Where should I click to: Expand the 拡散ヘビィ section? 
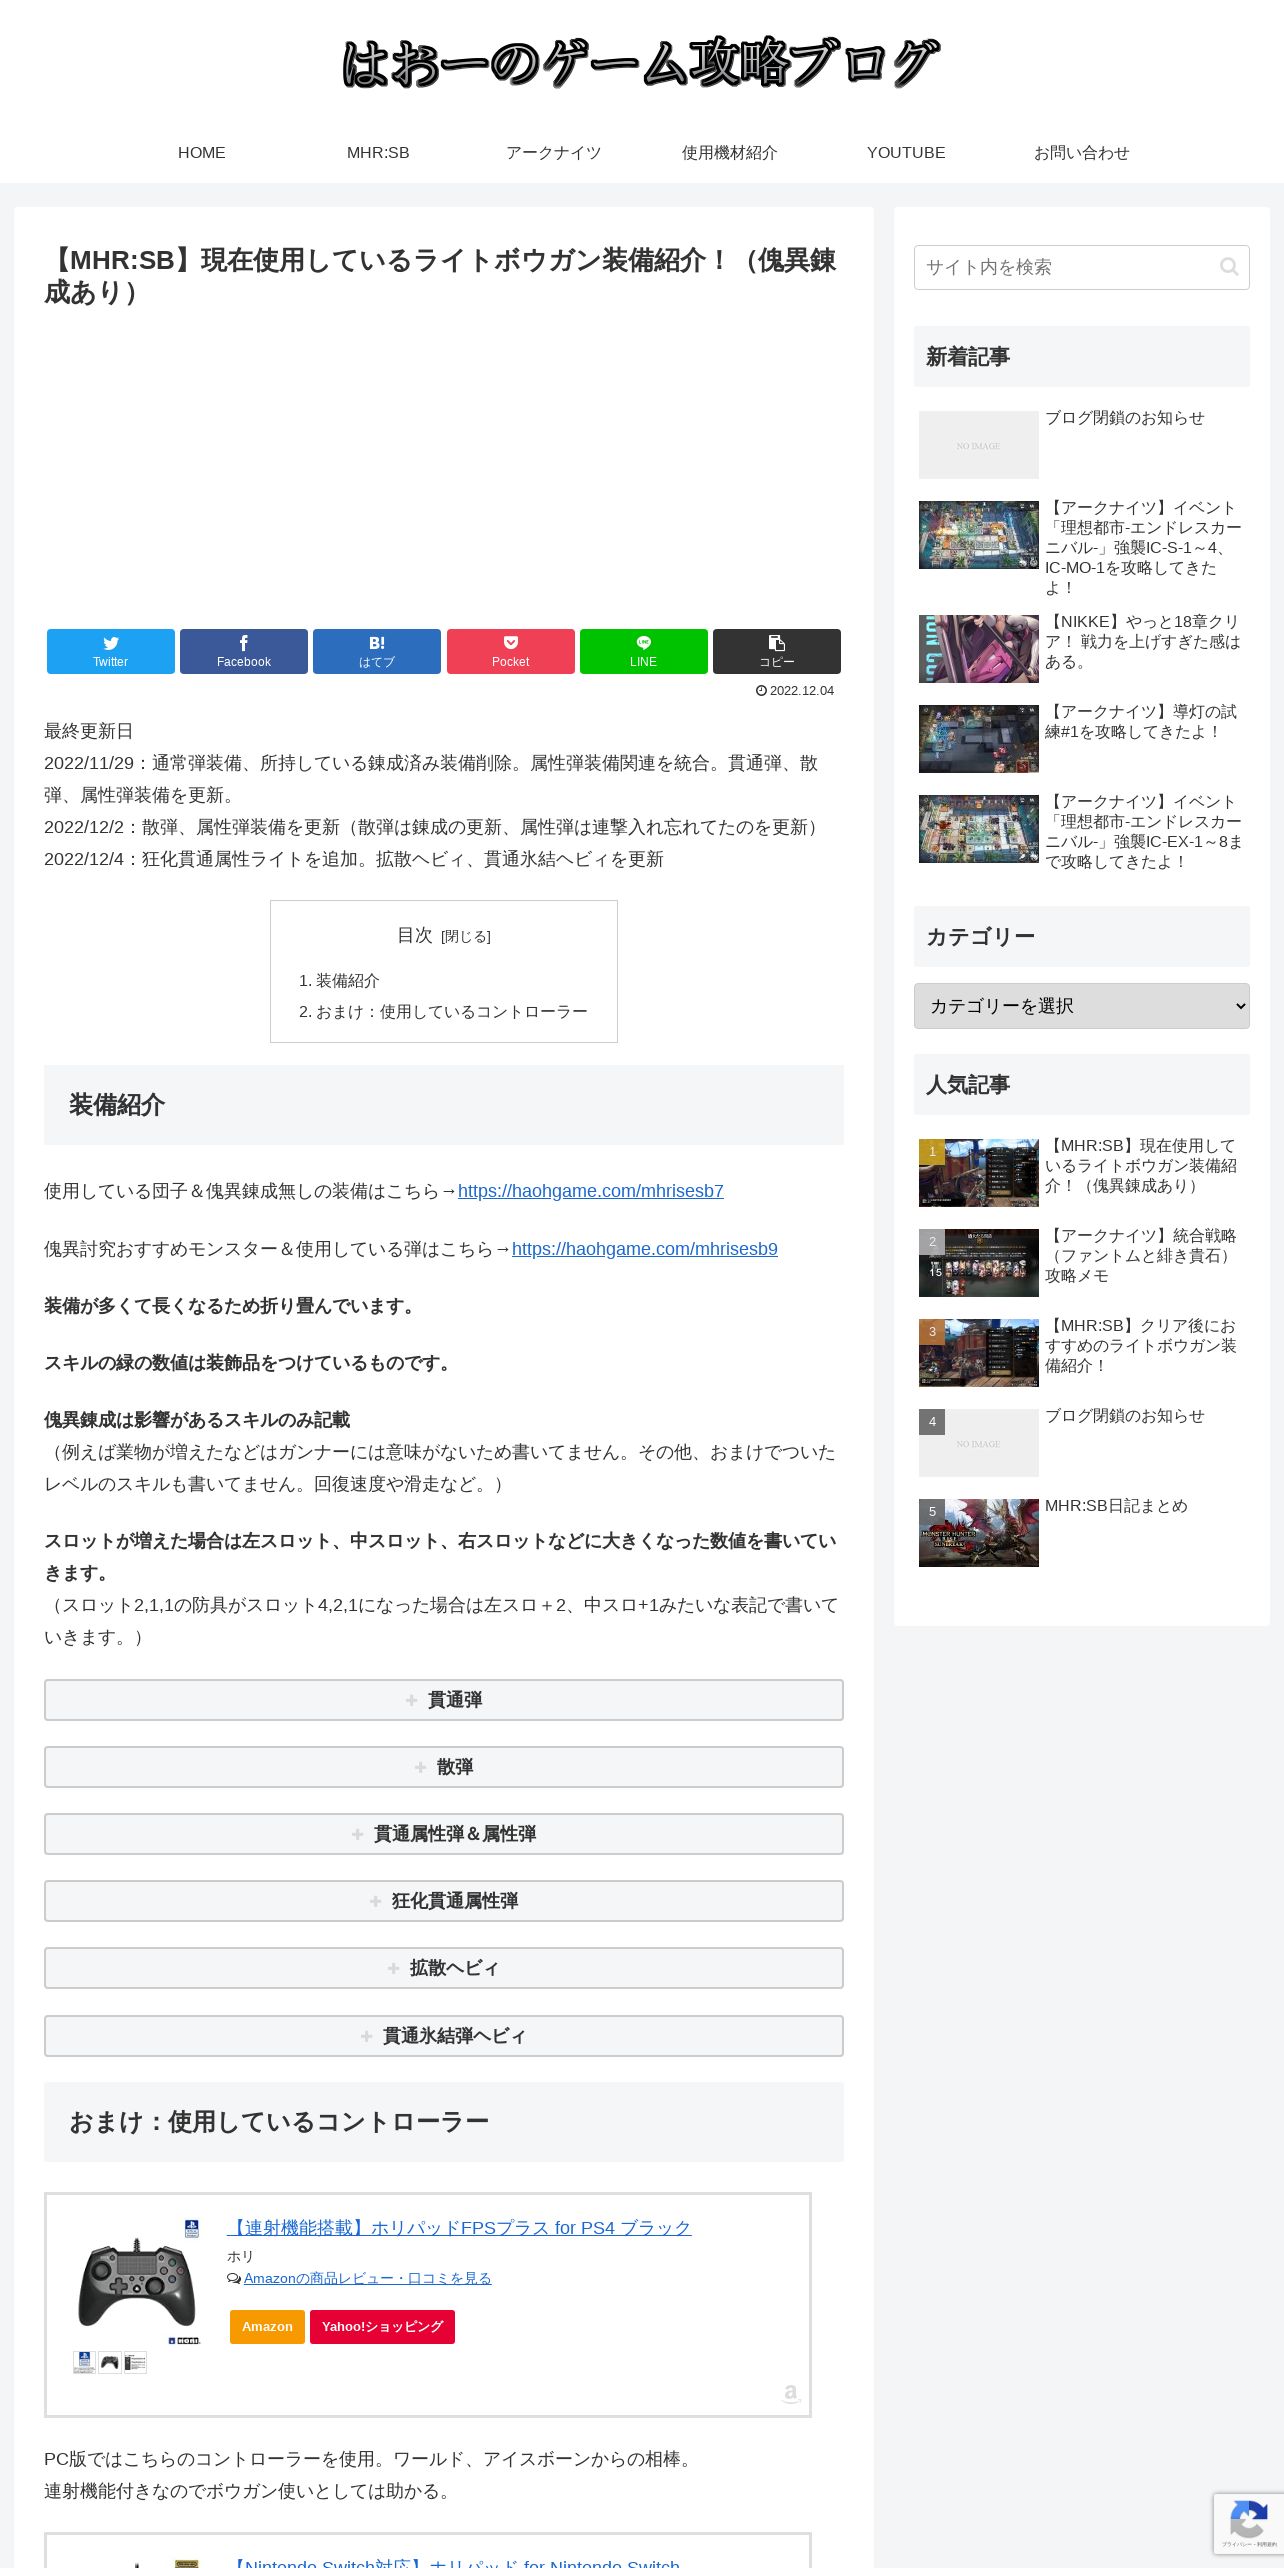[444, 1968]
